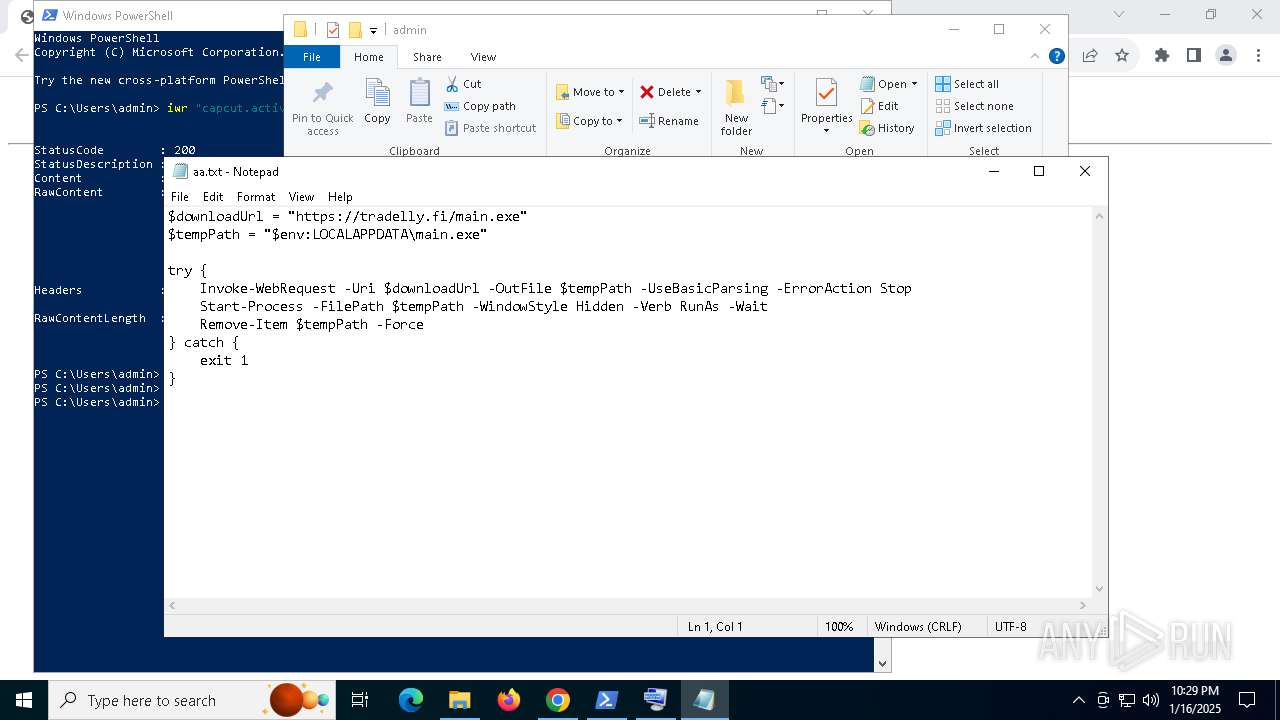Click the volume icon in system tray

point(1151,700)
